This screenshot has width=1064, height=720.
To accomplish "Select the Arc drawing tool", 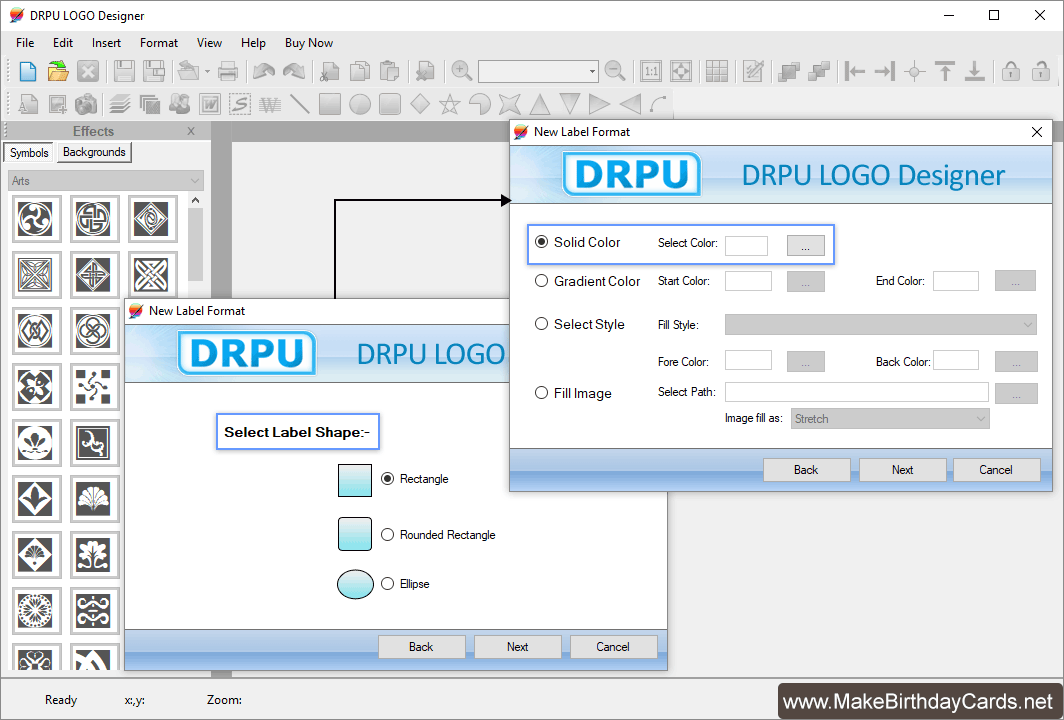I will click(x=658, y=104).
